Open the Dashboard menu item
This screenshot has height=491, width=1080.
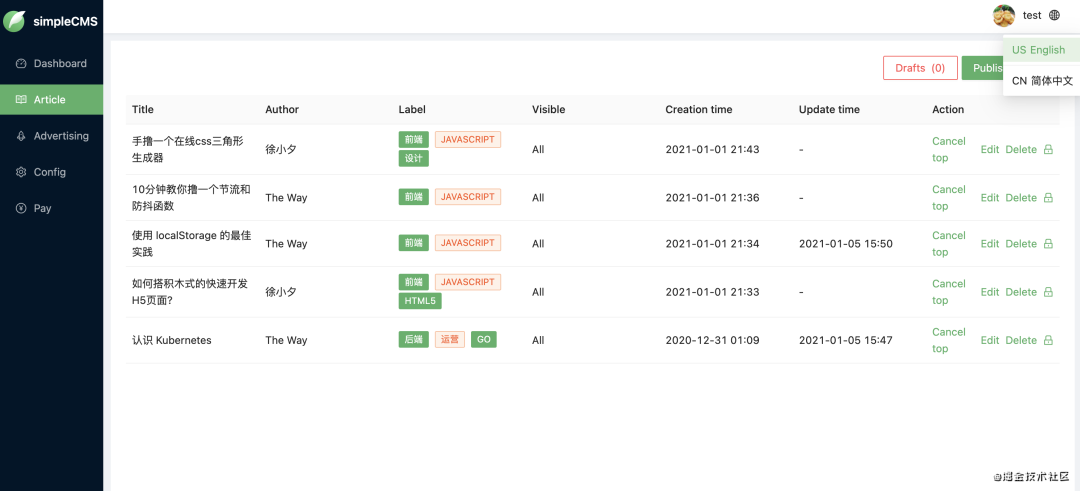click(52, 63)
